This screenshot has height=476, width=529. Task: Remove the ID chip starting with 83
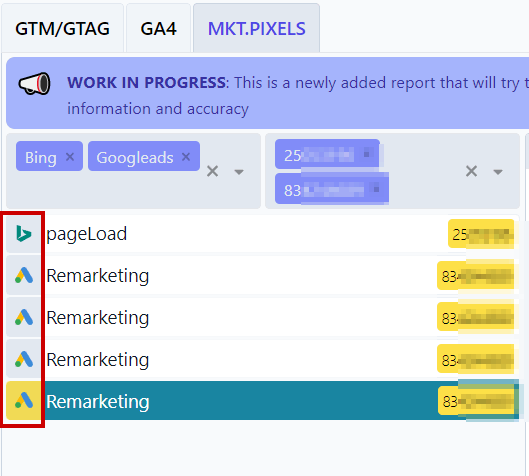click(377, 189)
